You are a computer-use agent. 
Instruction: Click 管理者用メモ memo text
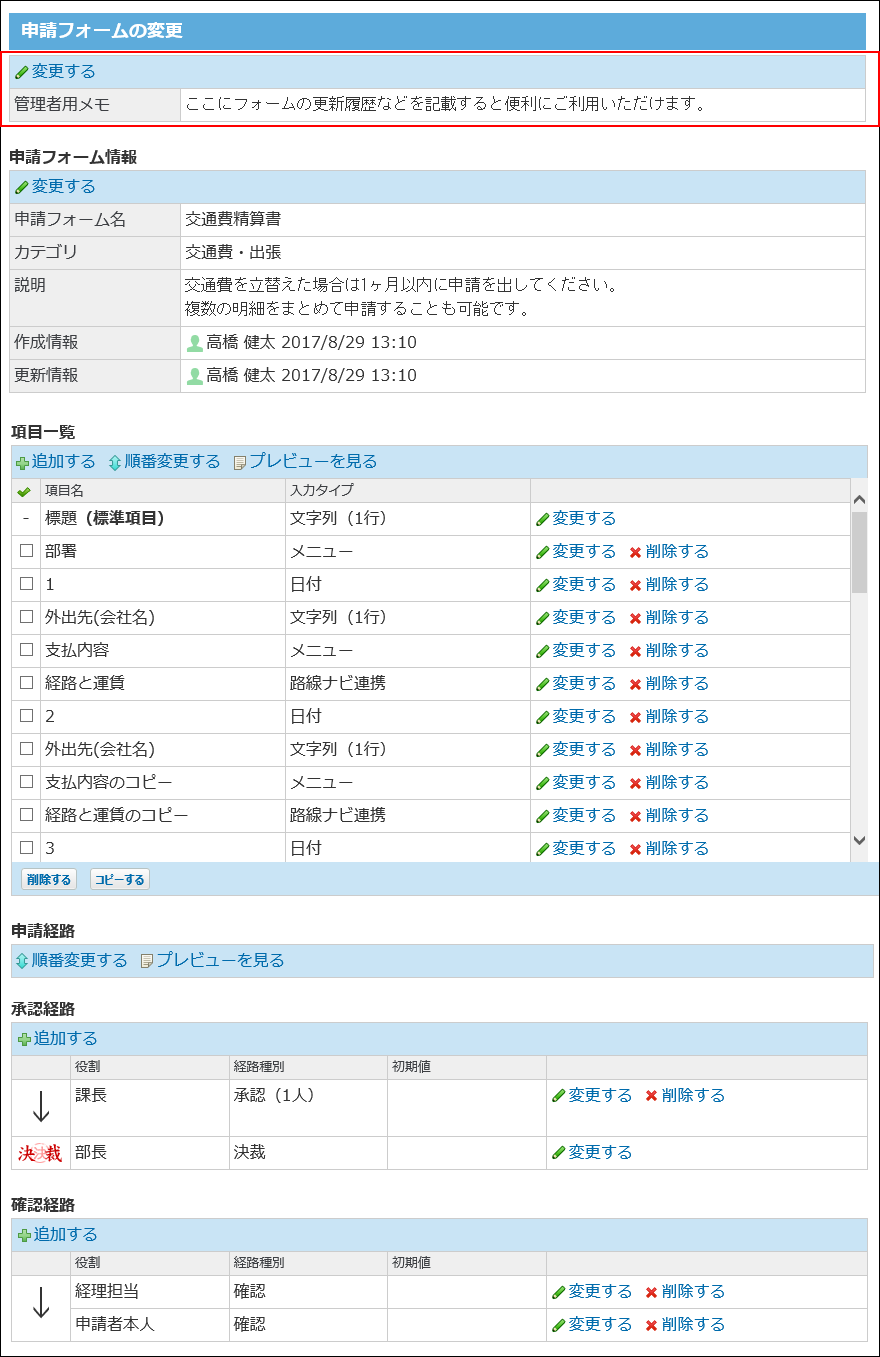click(x=446, y=104)
